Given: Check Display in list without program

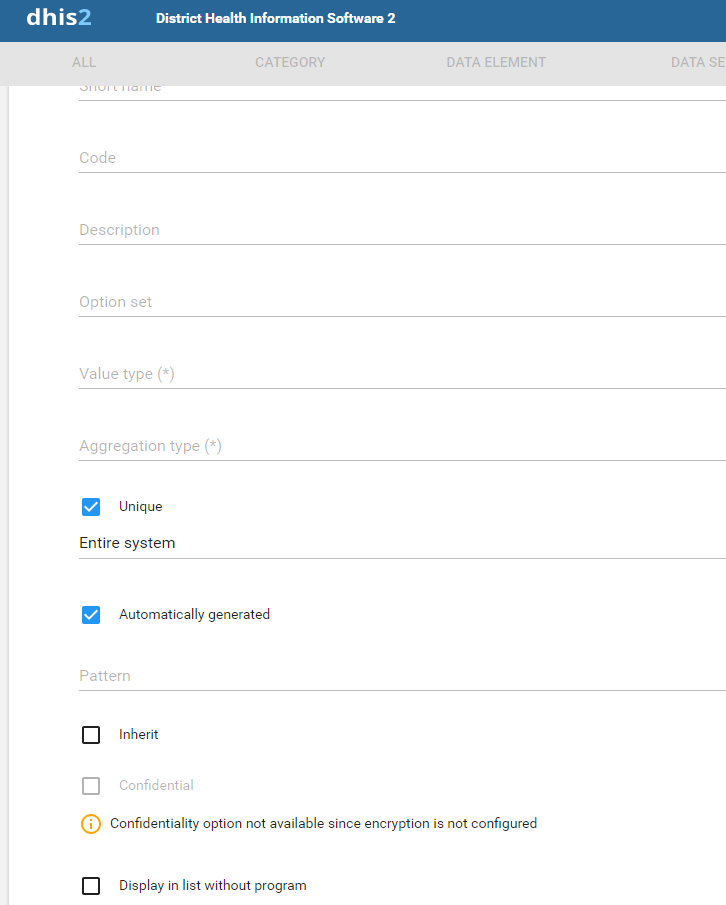Looking at the screenshot, I should (x=91, y=886).
